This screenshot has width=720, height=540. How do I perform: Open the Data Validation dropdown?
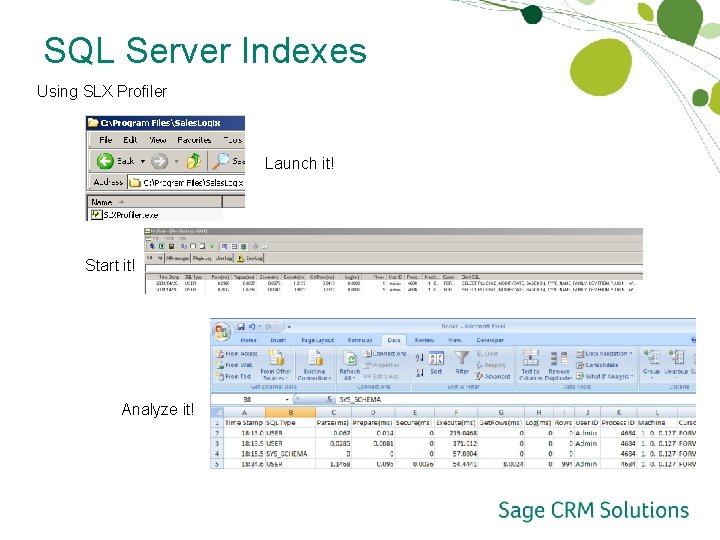click(x=605, y=354)
